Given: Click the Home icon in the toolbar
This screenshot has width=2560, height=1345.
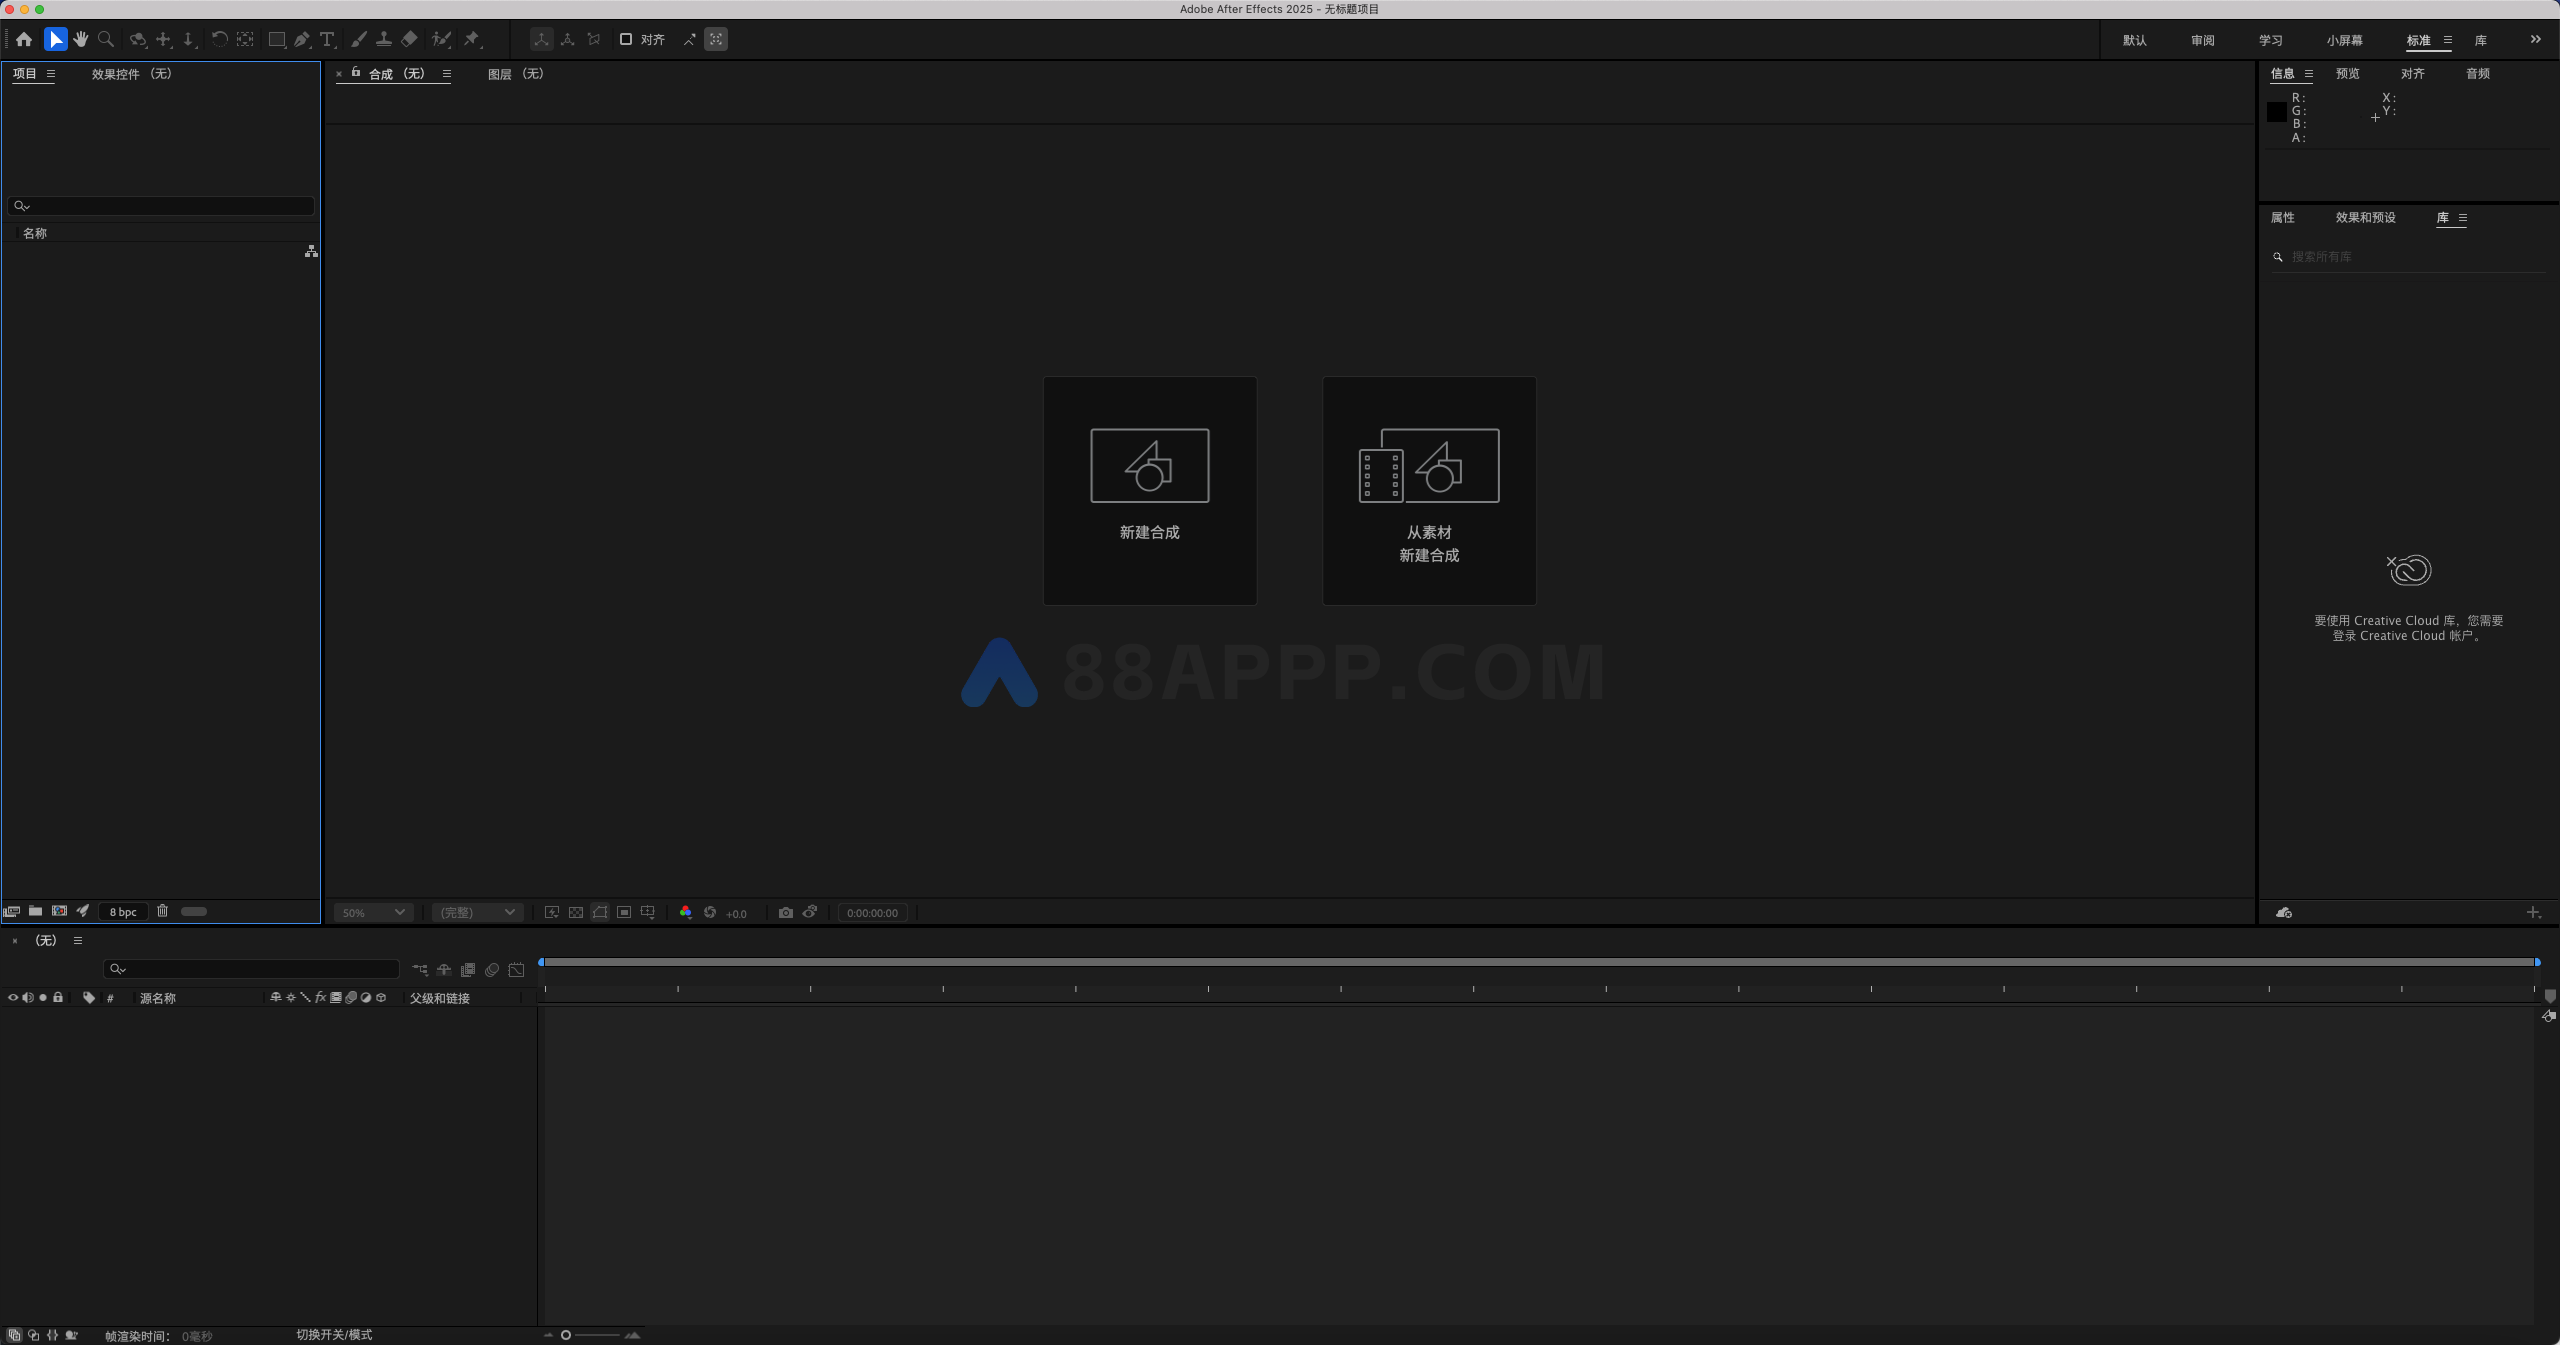Looking at the screenshot, I should coord(24,40).
